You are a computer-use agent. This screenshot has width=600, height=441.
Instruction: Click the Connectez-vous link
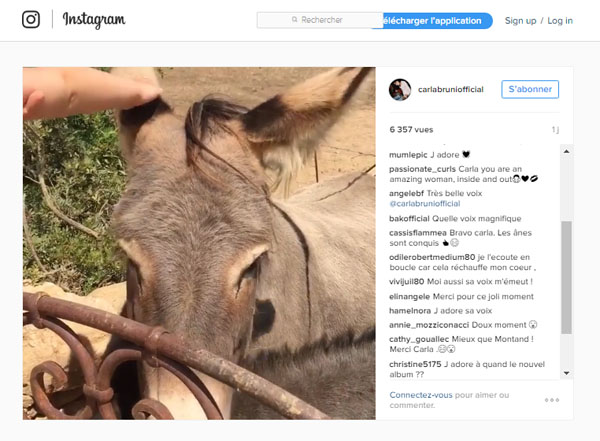[421, 395]
